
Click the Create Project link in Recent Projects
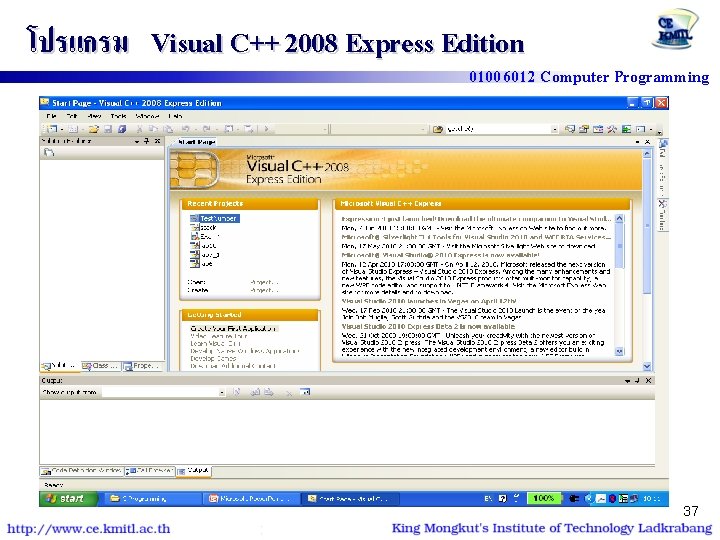click(x=264, y=290)
